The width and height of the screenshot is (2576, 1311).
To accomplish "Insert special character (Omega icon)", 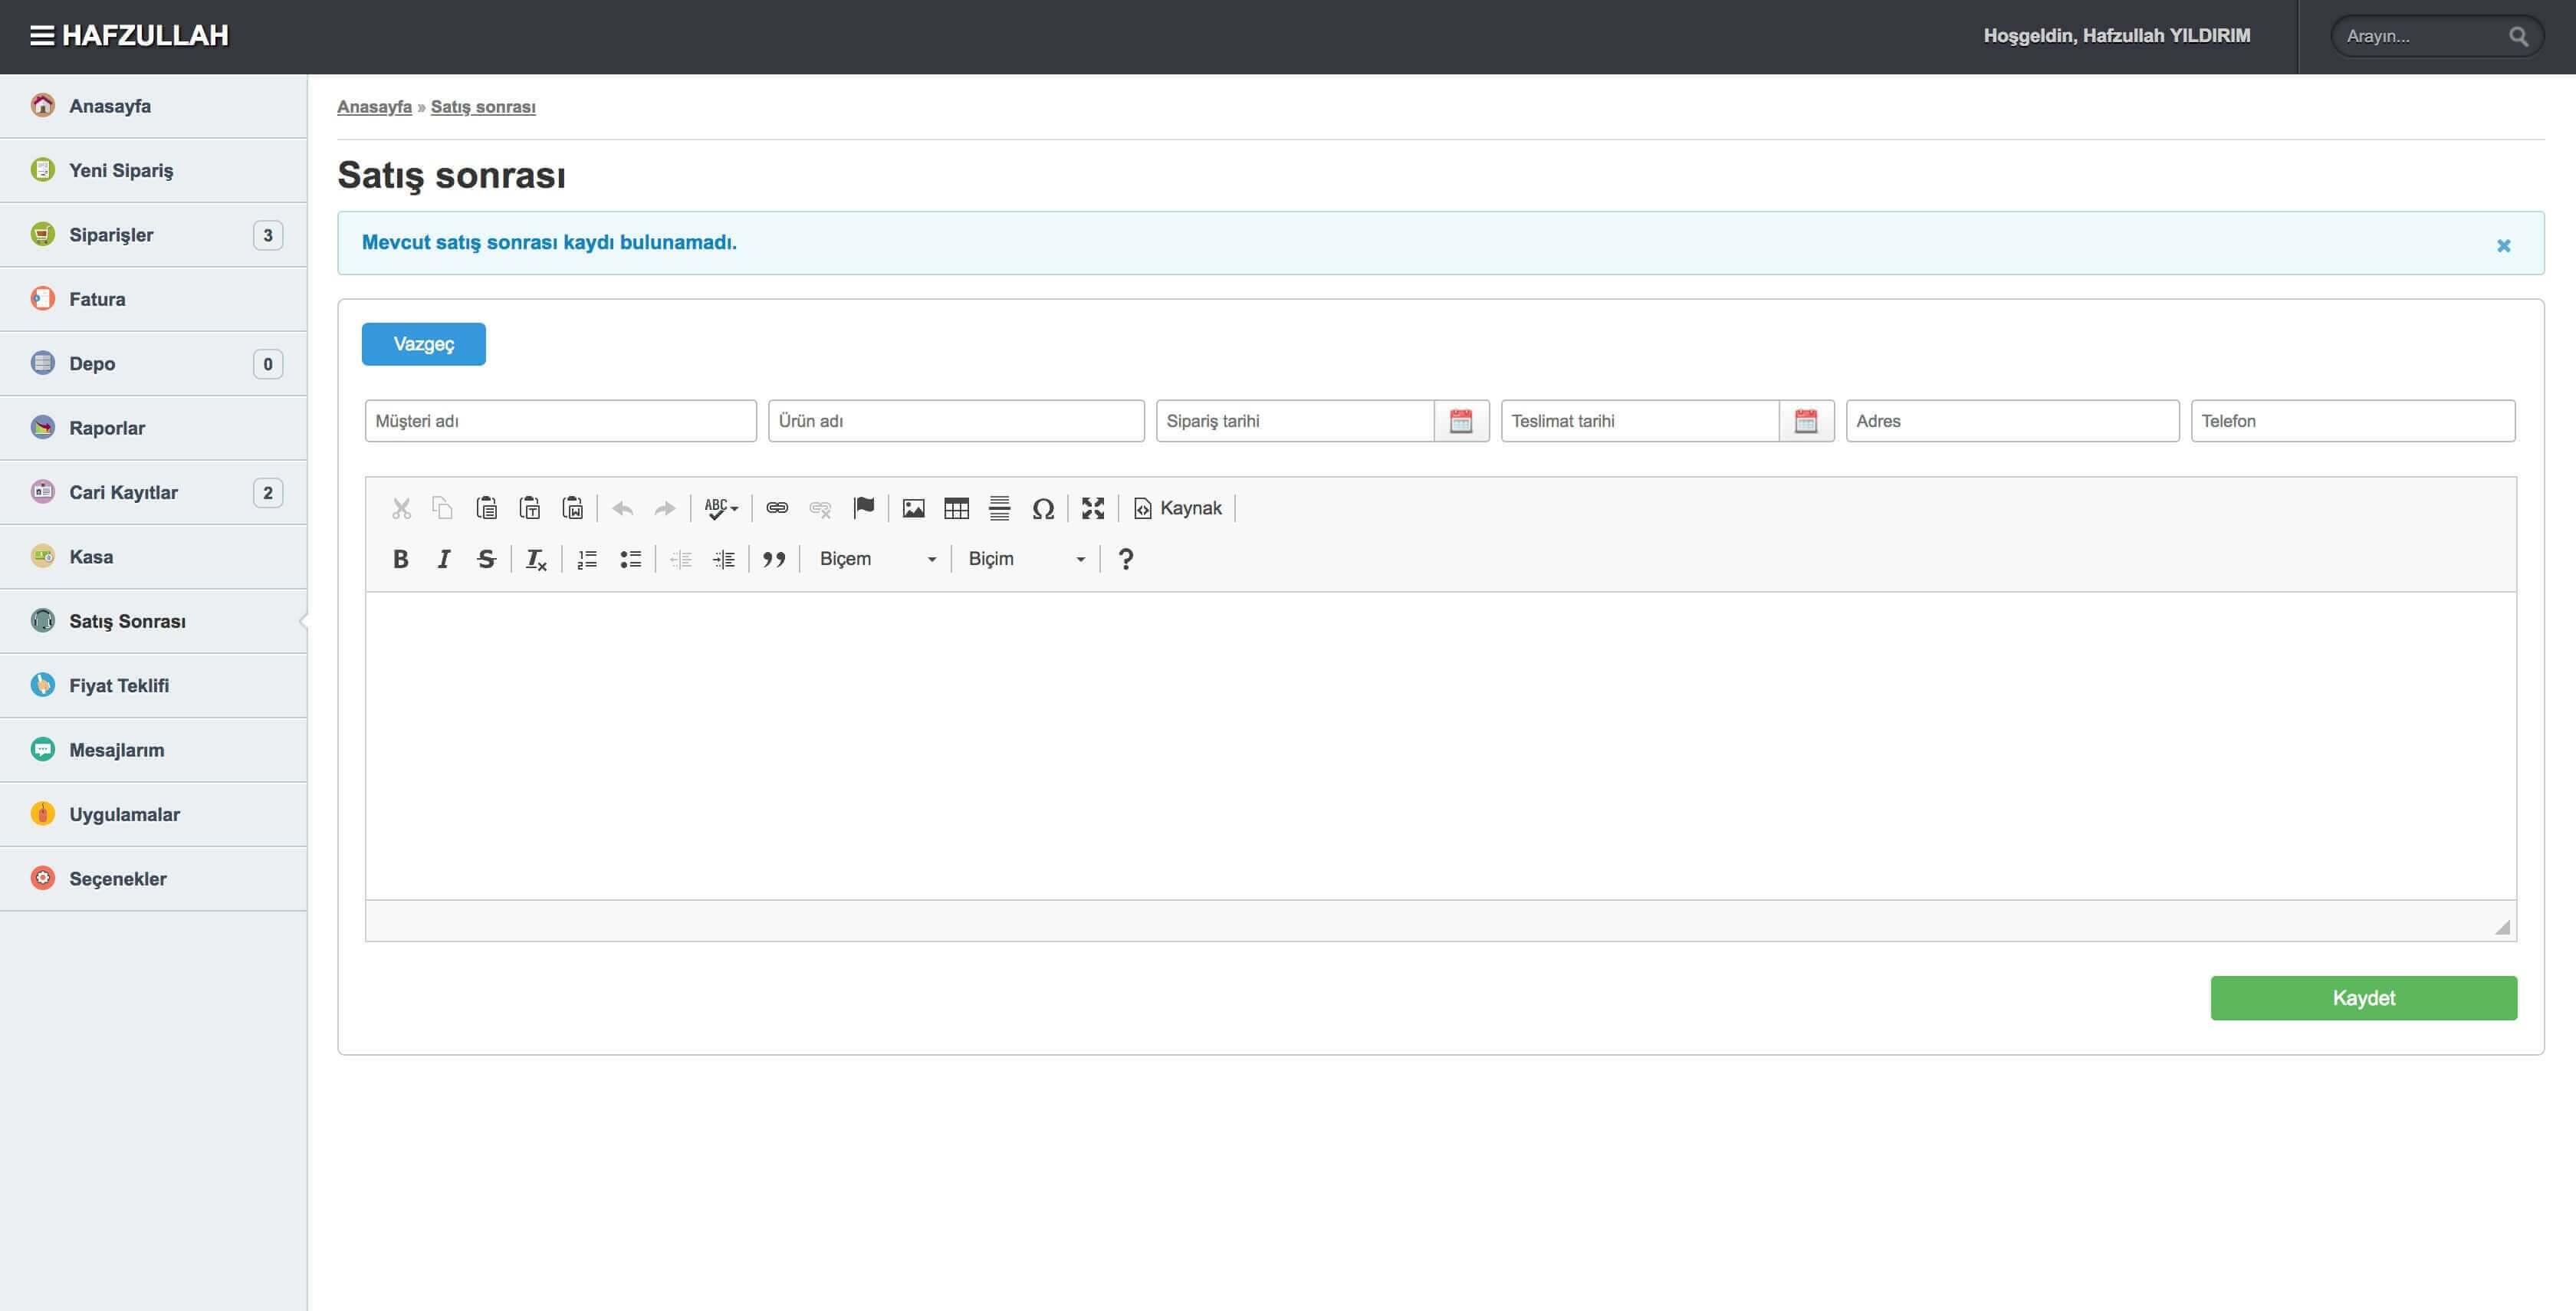I will [x=1043, y=508].
